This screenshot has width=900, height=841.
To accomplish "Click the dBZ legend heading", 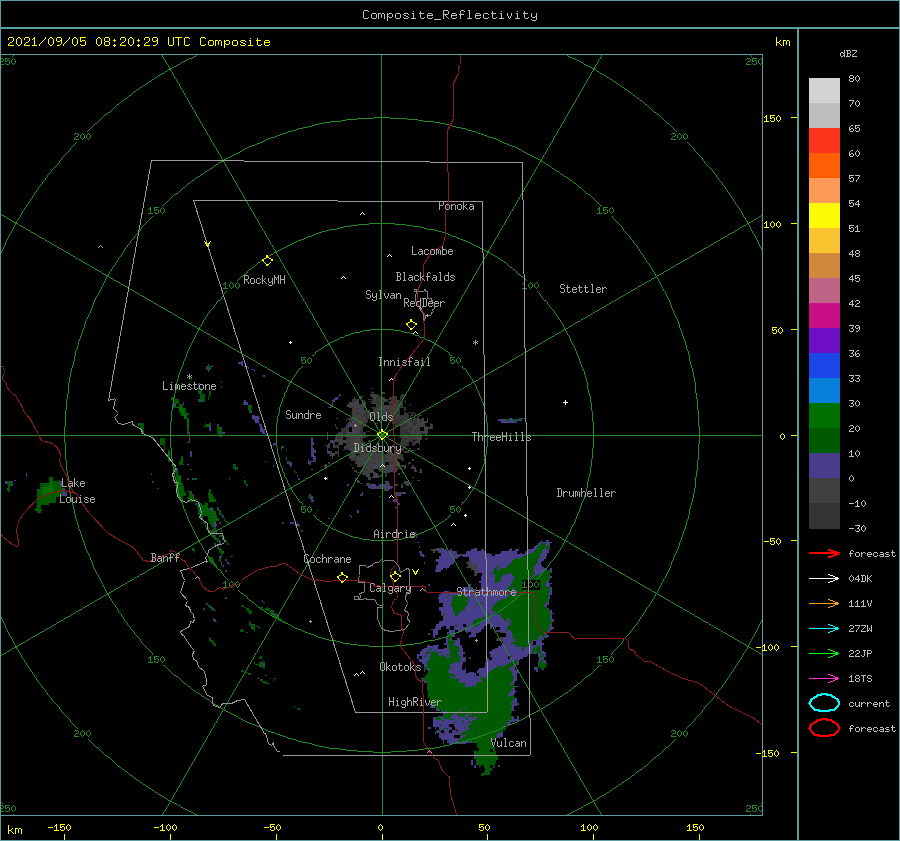I will (848, 53).
